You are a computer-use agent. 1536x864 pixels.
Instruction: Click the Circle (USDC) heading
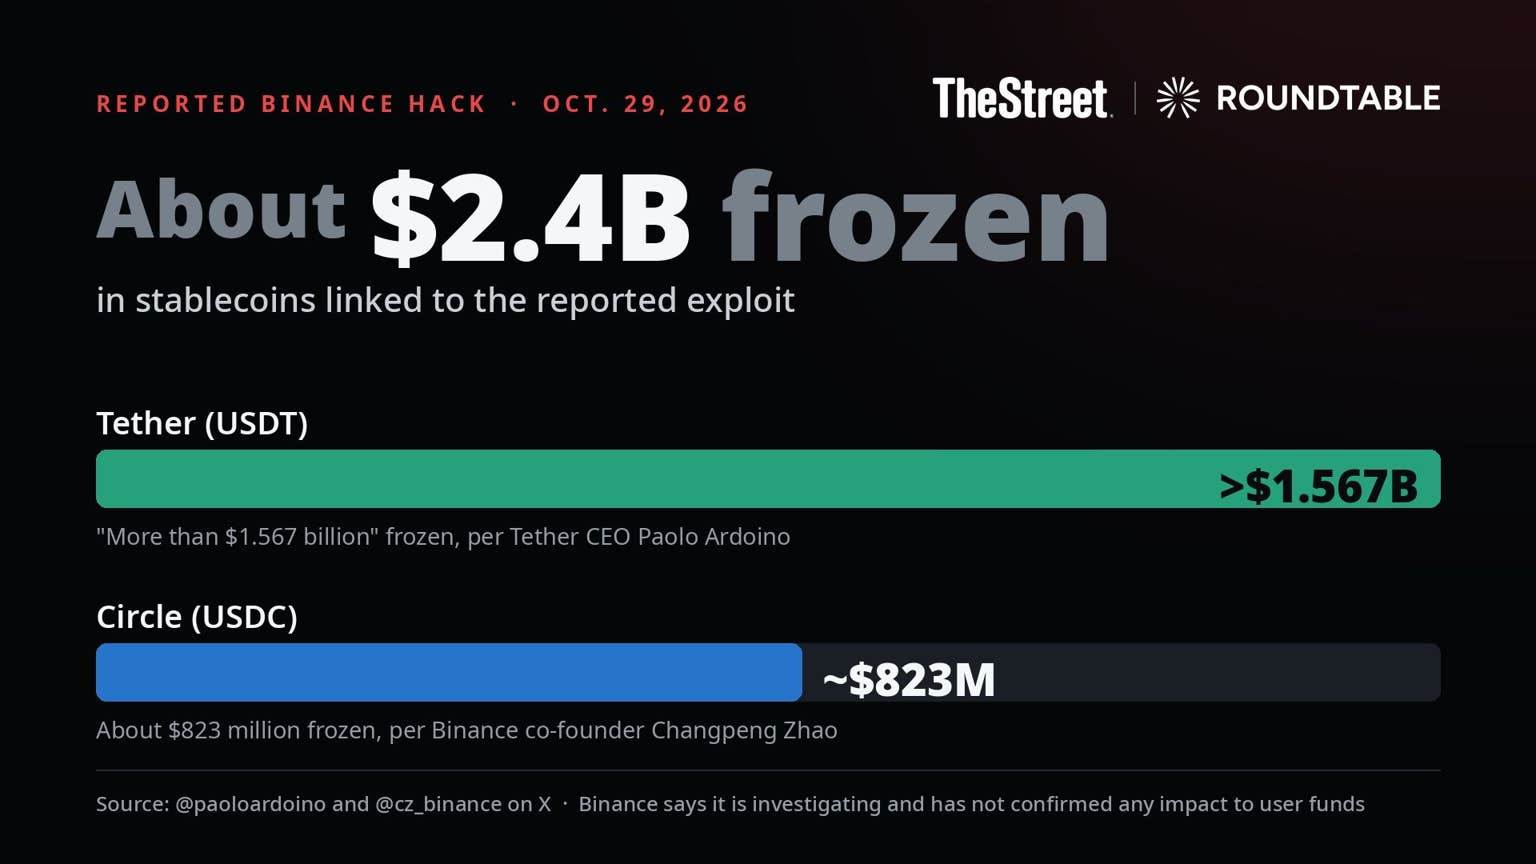197,616
